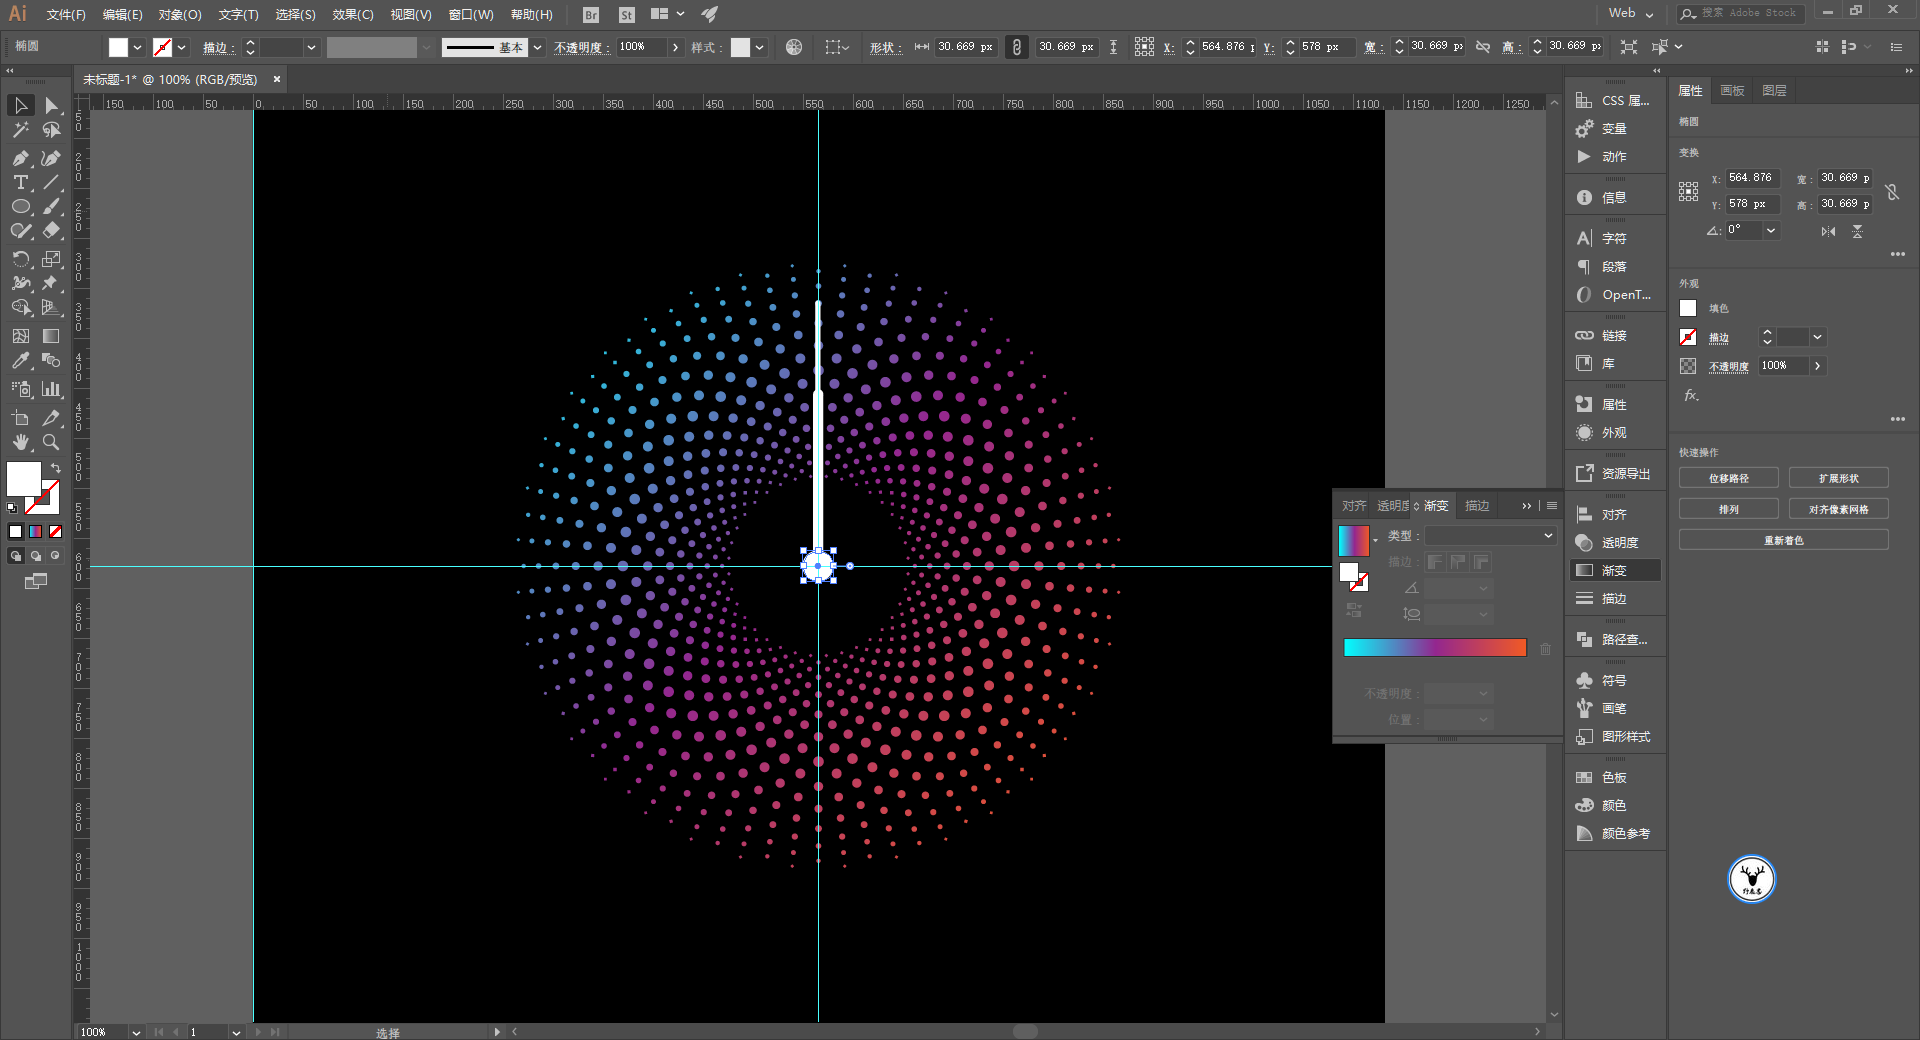
Task: Click the gradient slider bar
Action: coord(1435,648)
